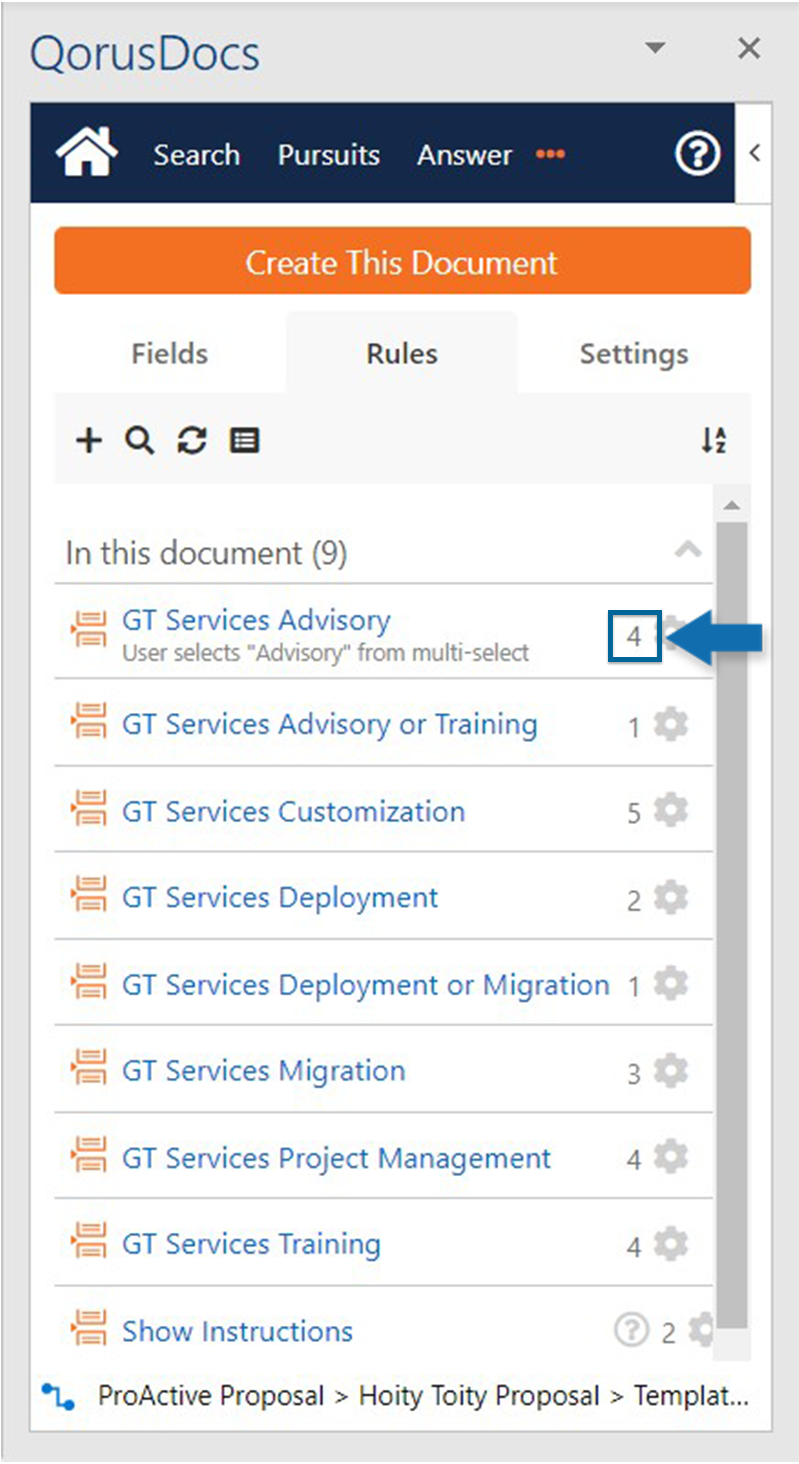
Task: Open gear settings for GT Services Project Management
Action: (670, 1158)
